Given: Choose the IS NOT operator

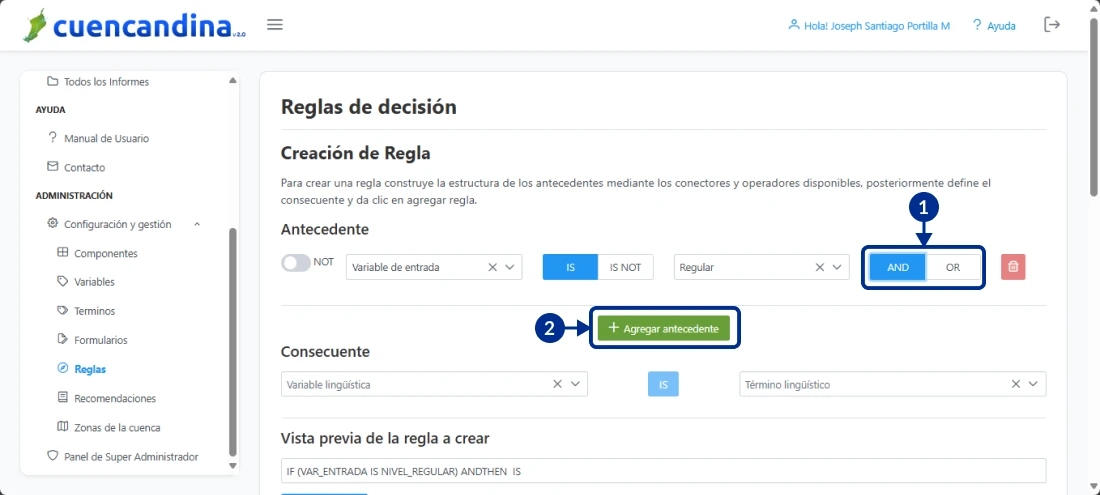Looking at the screenshot, I should (x=625, y=267).
